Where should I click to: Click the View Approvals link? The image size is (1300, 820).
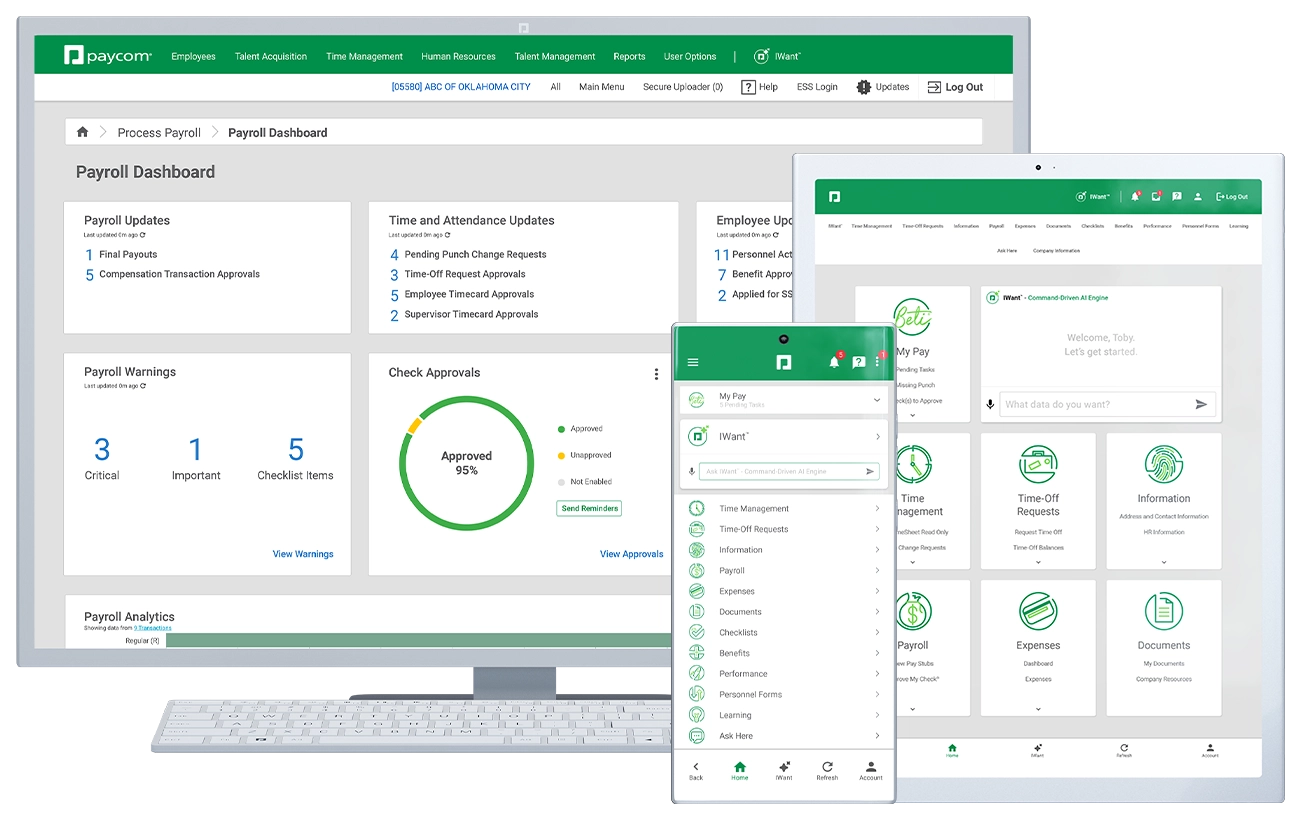(631, 554)
